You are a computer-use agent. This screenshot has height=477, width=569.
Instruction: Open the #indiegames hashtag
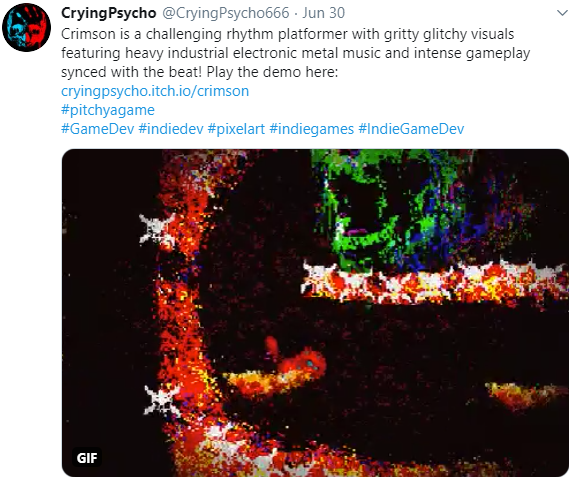[311, 129]
